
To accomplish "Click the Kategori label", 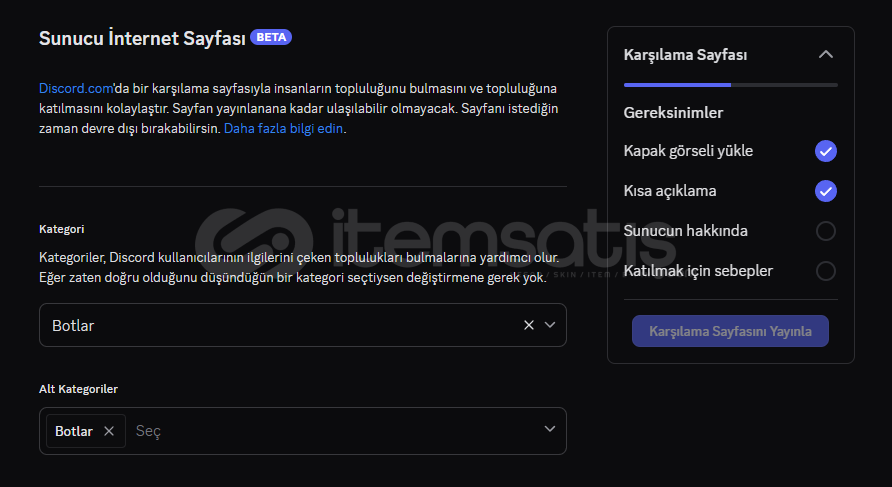I will pyautogui.click(x=61, y=229).
